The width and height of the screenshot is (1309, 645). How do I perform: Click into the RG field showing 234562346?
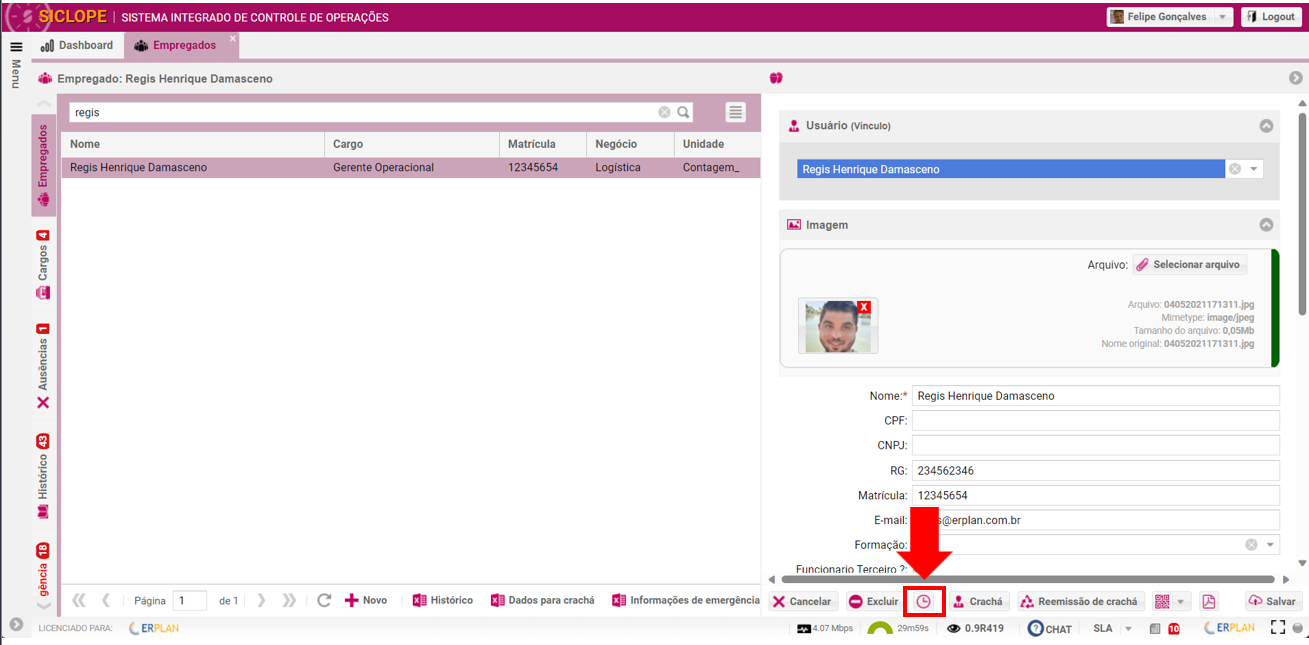point(1096,470)
